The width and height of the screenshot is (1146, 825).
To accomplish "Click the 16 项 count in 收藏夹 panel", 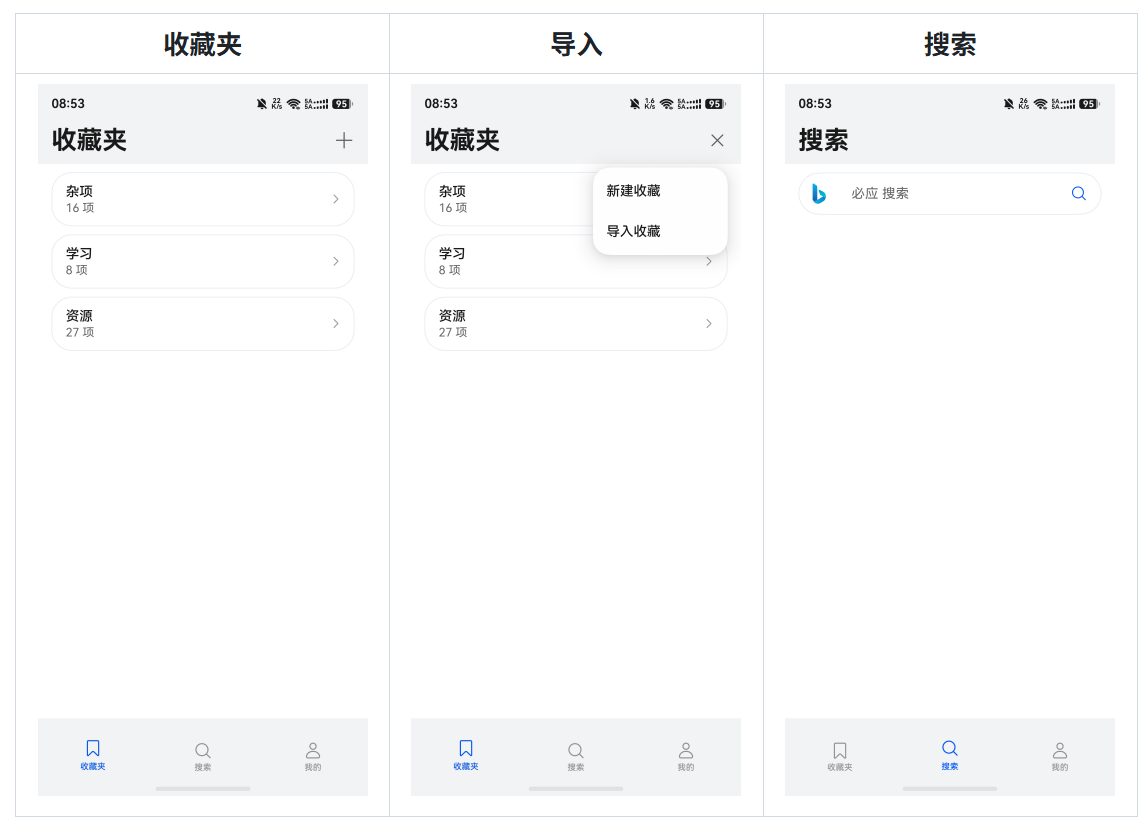I will [x=80, y=208].
